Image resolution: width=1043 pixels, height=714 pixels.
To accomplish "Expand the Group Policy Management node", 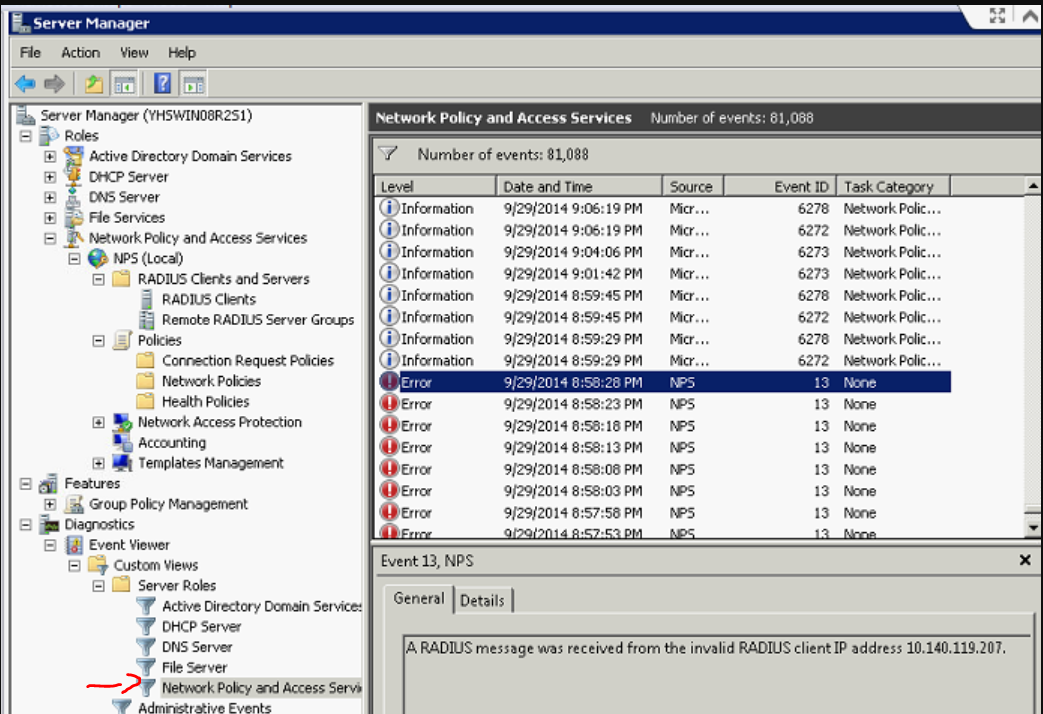I will click(x=50, y=504).
